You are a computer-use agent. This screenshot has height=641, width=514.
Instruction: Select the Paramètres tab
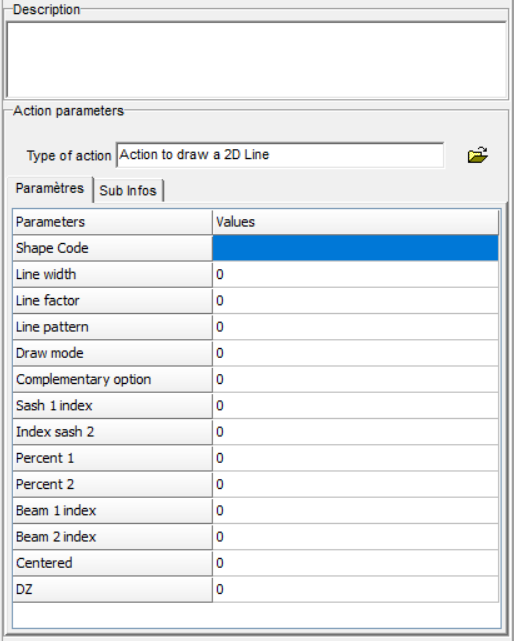[49, 188]
